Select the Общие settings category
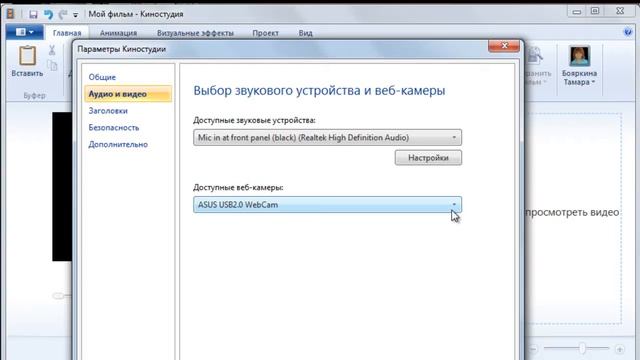640x360 pixels. pyautogui.click(x=102, y=77)
